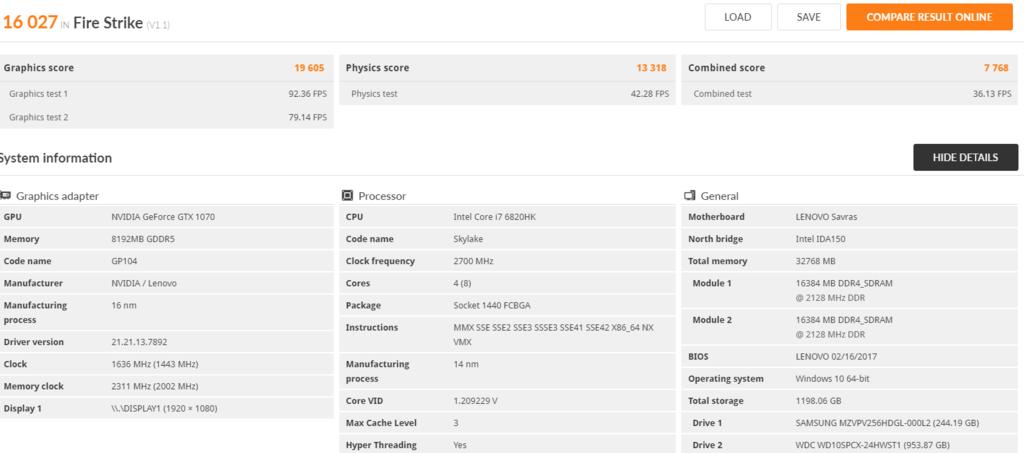Select clock value 1636 MHz (1443 MHz)
Viewport: 1024px width, 453px height.
click(155, 364)
